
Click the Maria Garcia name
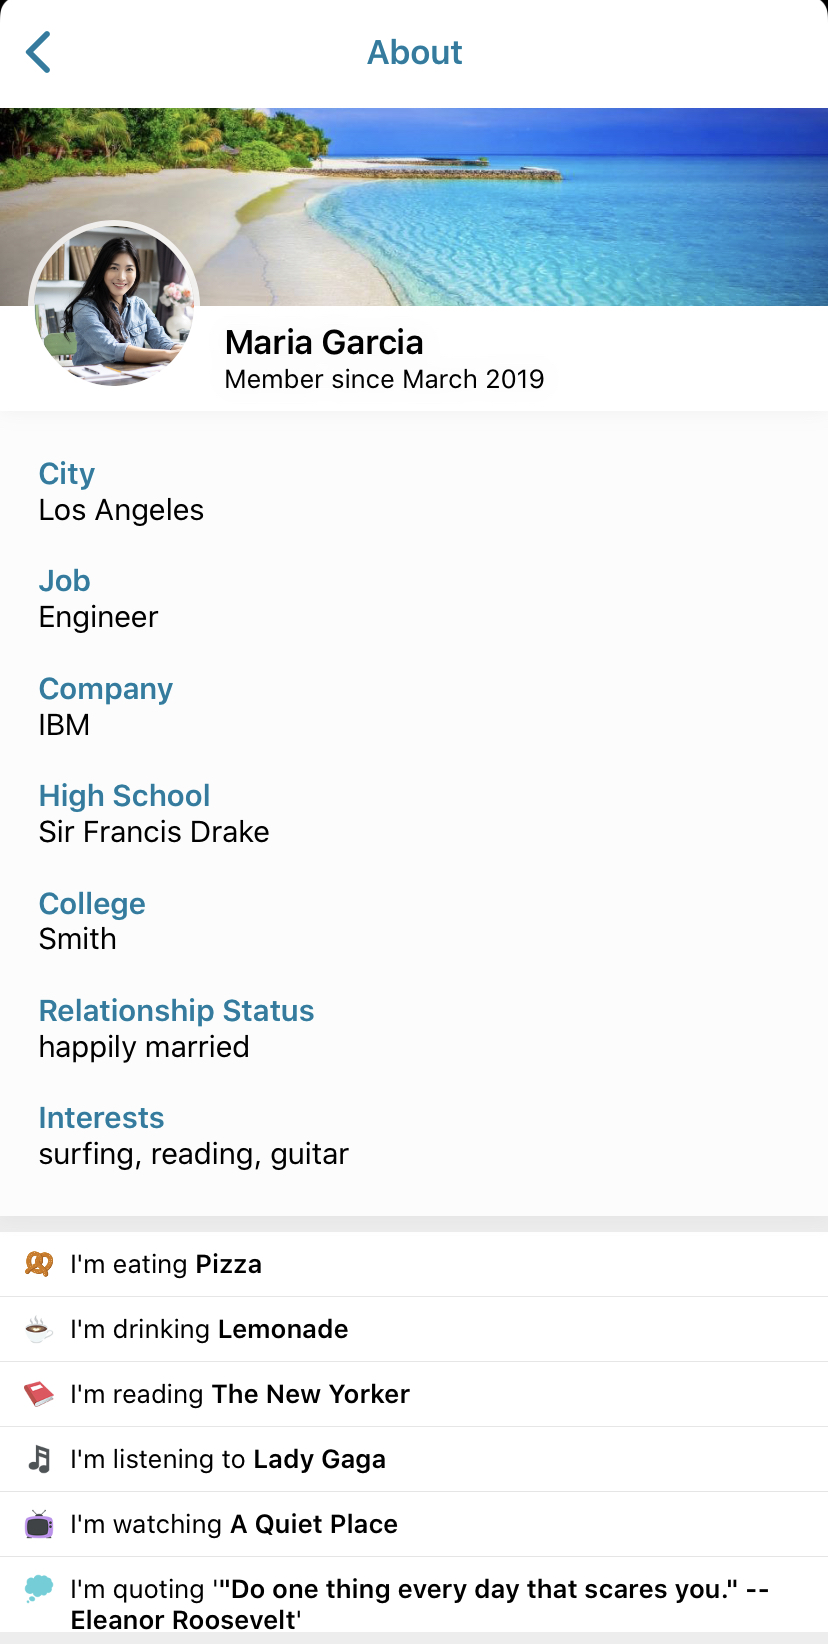click(x=324, y=342)
